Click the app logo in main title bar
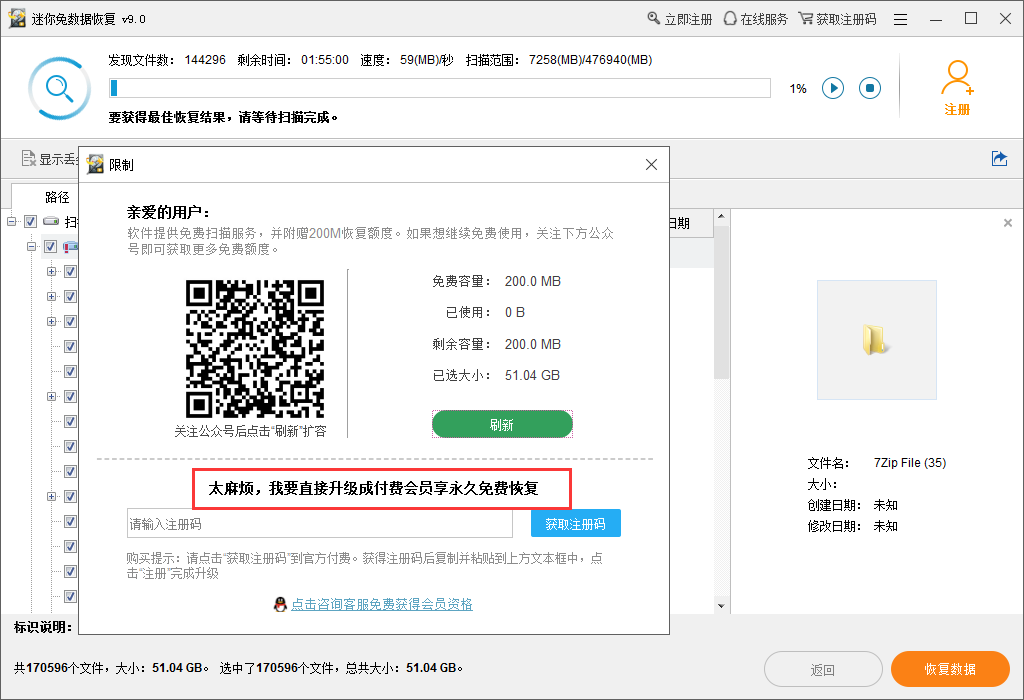 point(17,18)
